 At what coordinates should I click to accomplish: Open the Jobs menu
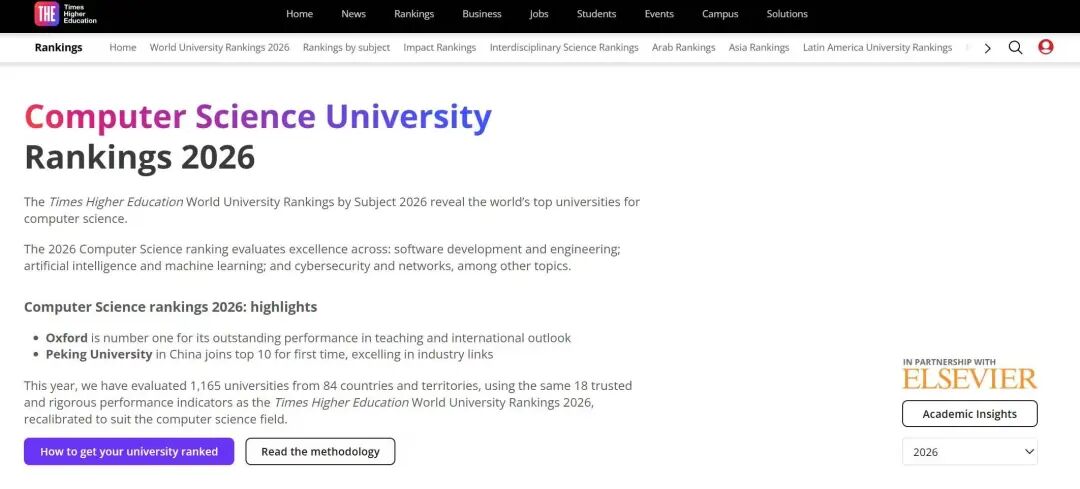539,14
